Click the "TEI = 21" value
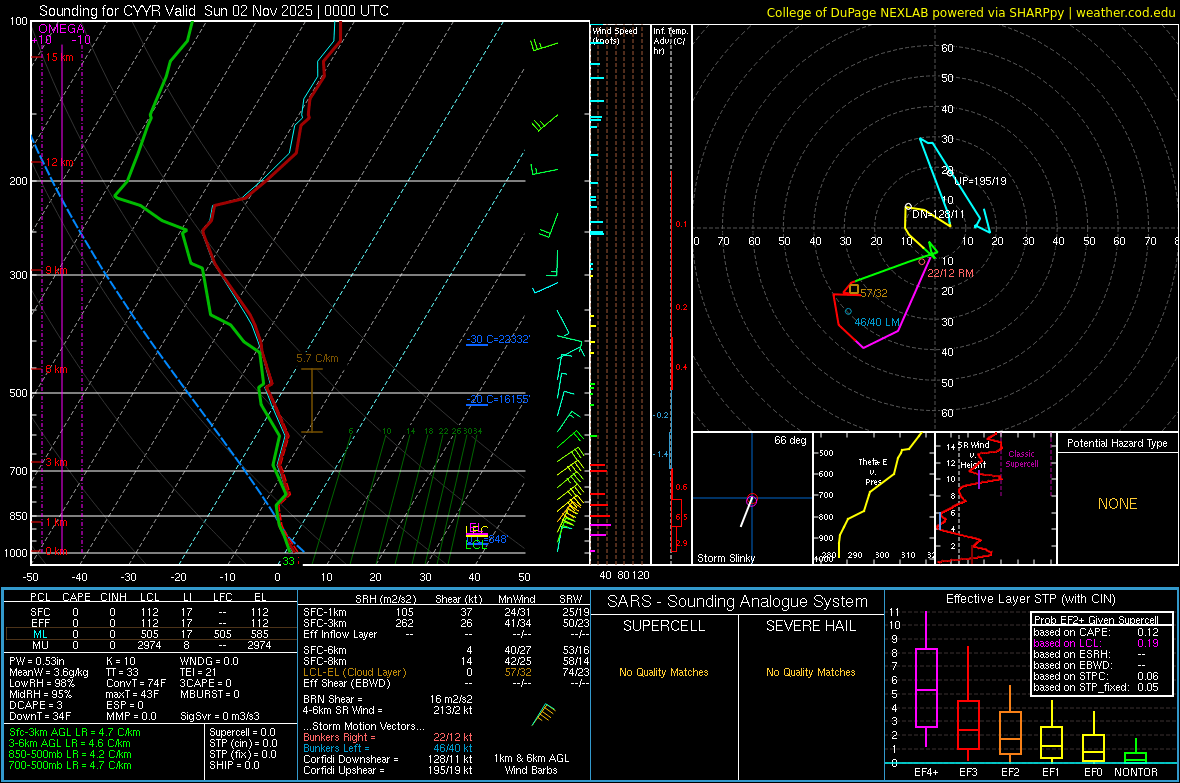Viewport: 1180px width, 783px height. [x=198, y=672]
